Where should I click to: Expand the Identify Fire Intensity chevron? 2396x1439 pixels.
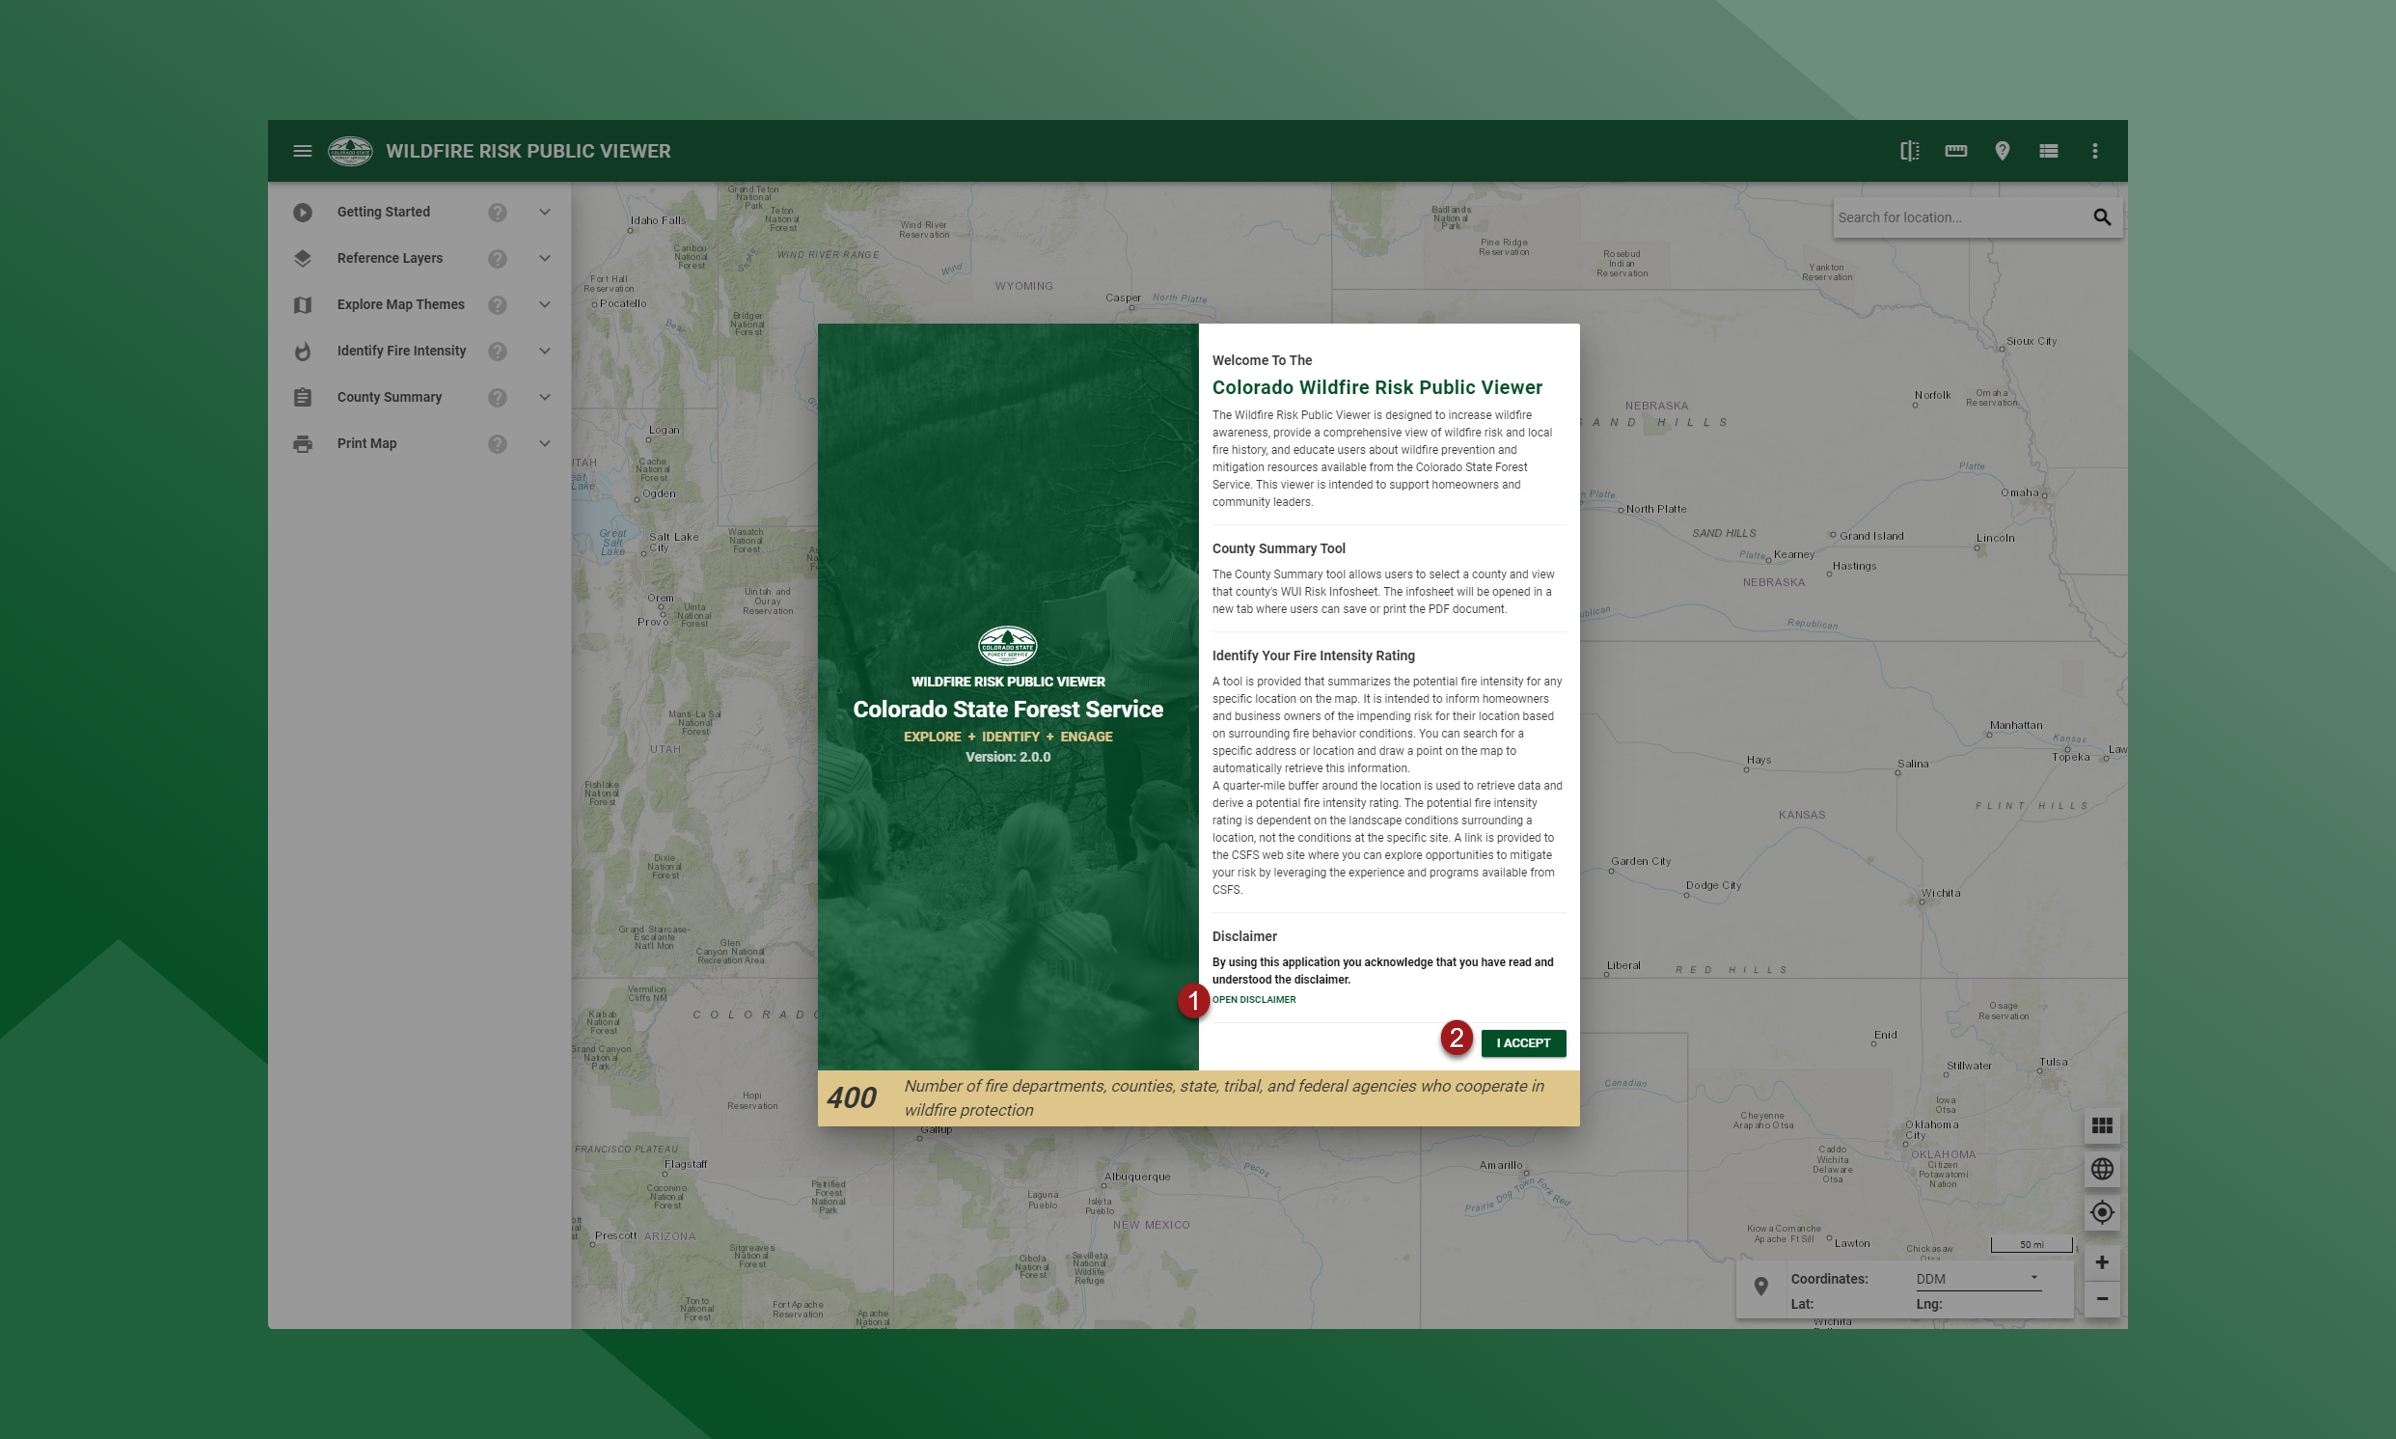click(545, 351)
